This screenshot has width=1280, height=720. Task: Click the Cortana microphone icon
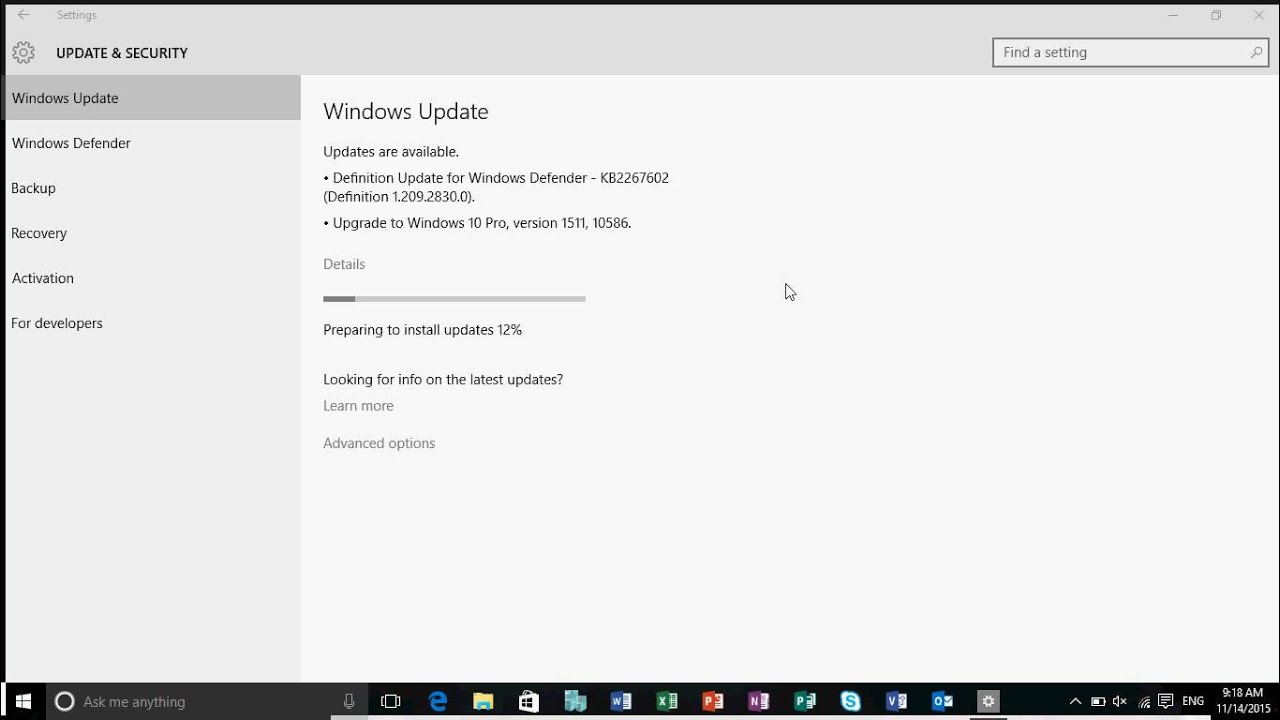(x=348, y=702)
